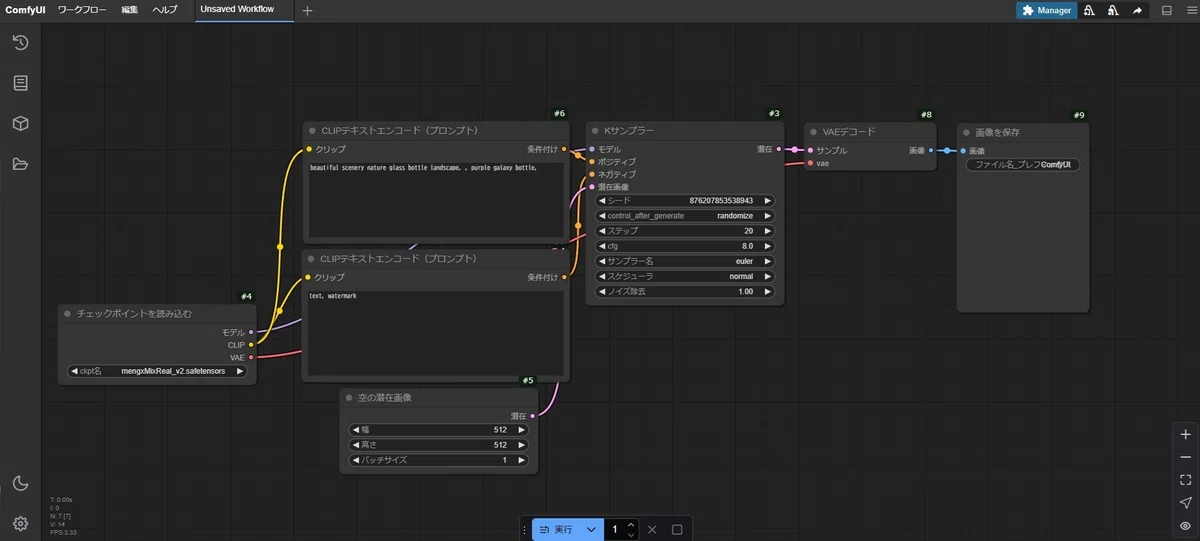
Task: Open the settings gear icon
Action: tap(20, 523)
